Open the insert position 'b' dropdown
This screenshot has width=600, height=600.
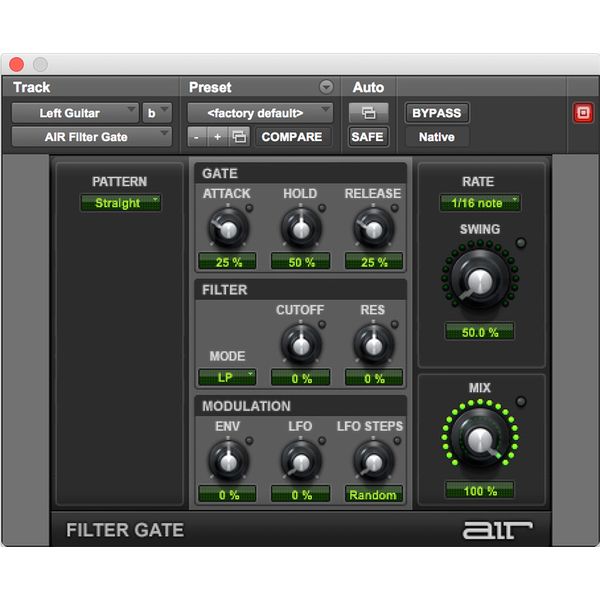pyautogui.click(x=157, y=113)
